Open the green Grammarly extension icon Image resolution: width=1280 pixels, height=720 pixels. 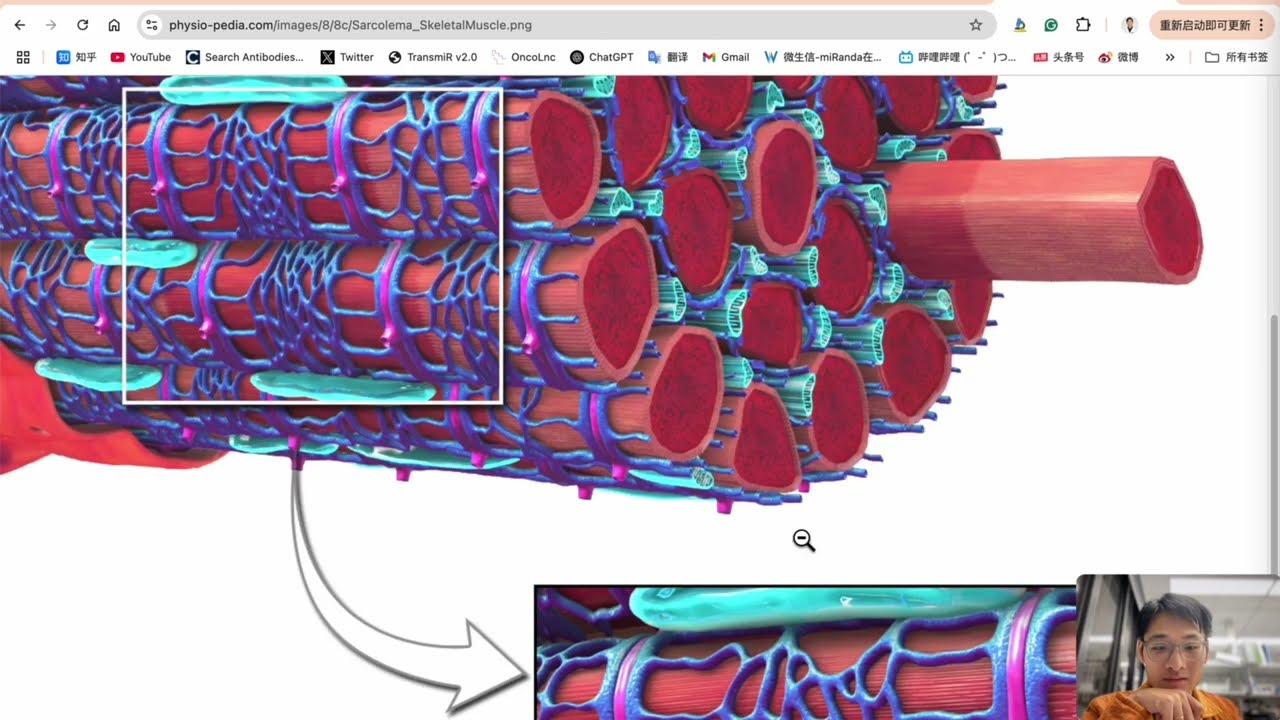[1051, 25]
